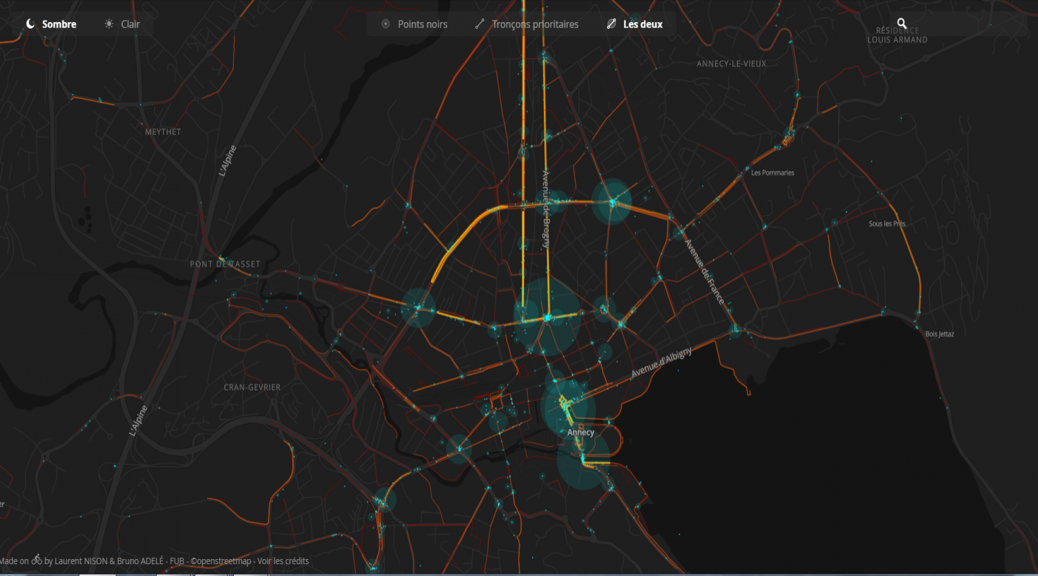Click the Les Pommaries label
This screenshot has height=576, width=1038.
[x=773, y=173]
